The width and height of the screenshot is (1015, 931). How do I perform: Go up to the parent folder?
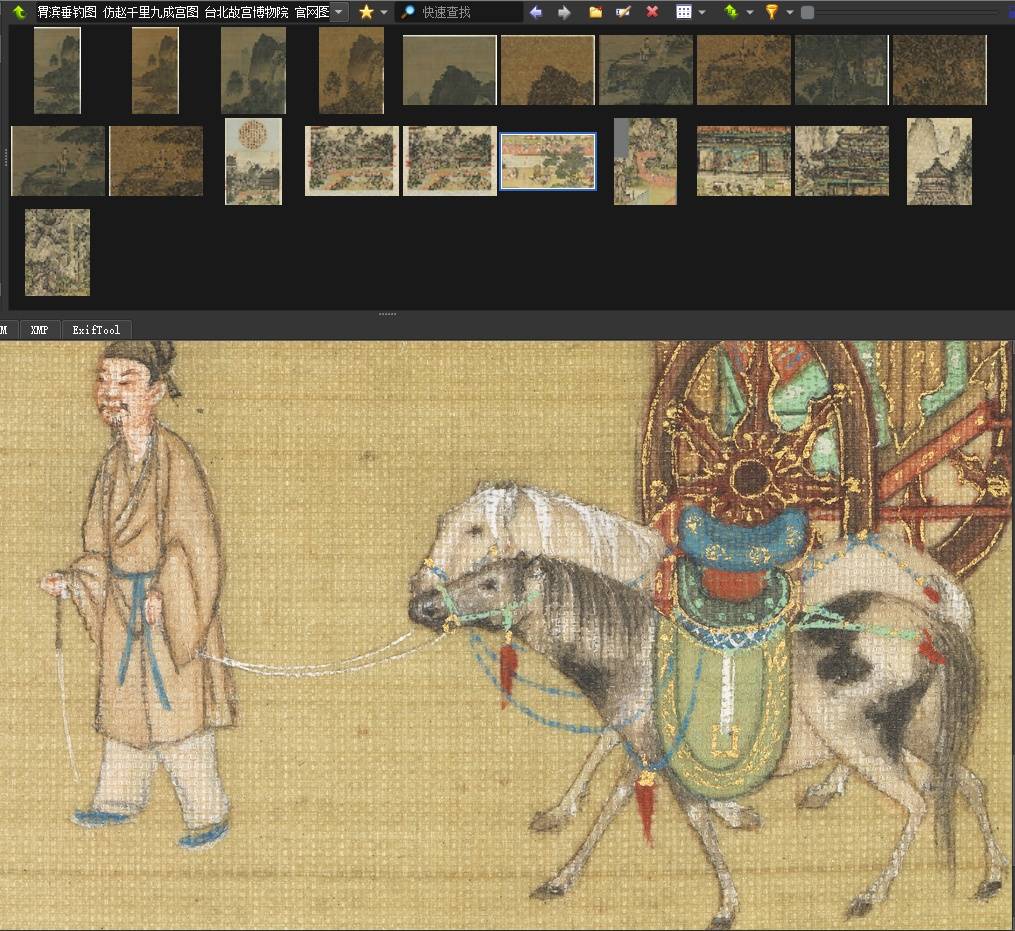pos(19,12)
